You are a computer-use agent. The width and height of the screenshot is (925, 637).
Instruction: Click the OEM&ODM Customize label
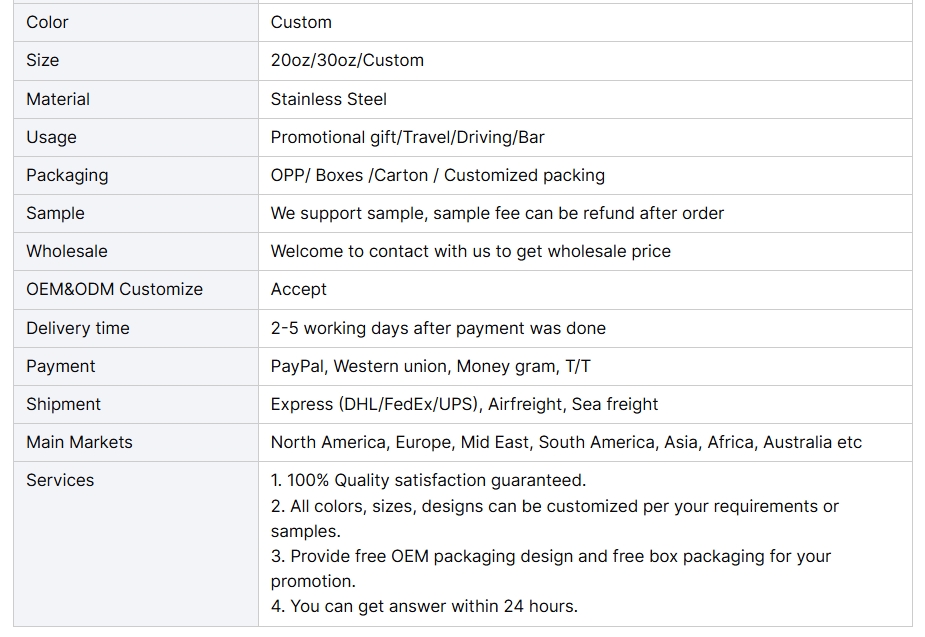[x=114, y=290]
